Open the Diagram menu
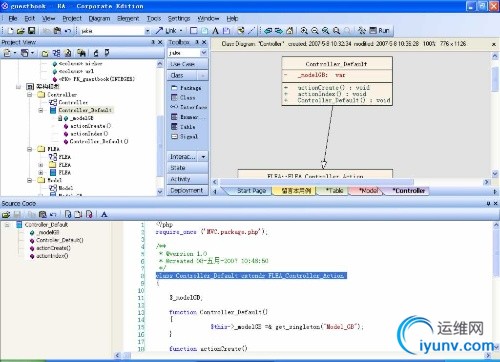Viewport: 500px width, 362px height. 99,18
